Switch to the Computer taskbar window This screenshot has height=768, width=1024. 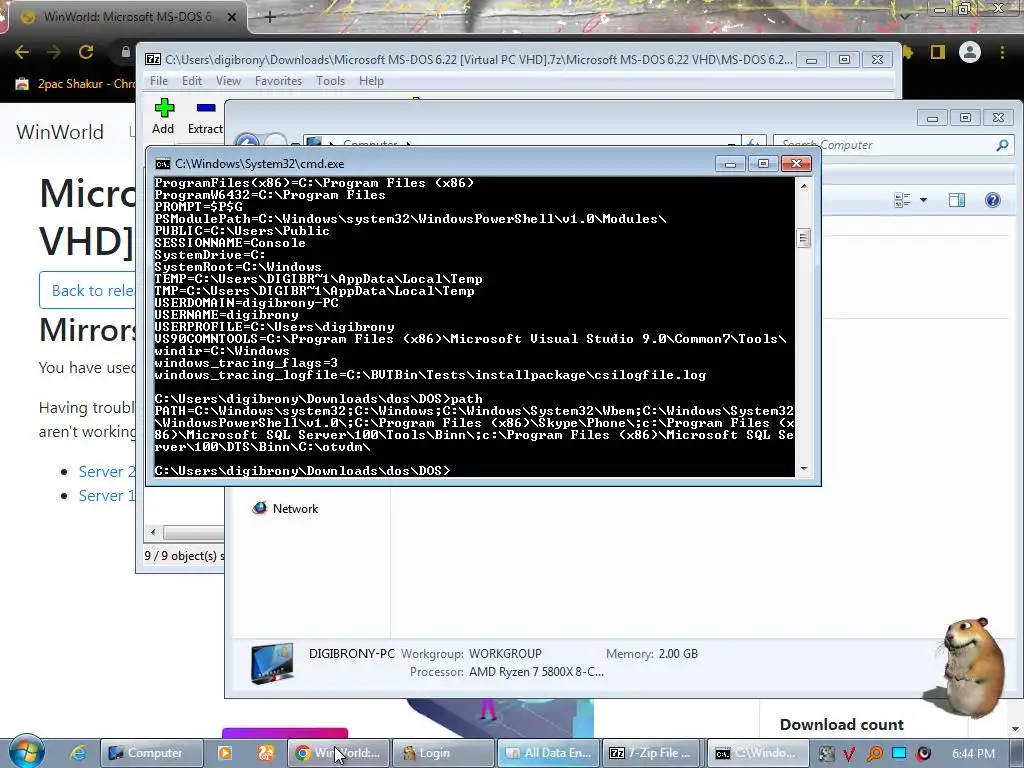click(x=151, y=753)
